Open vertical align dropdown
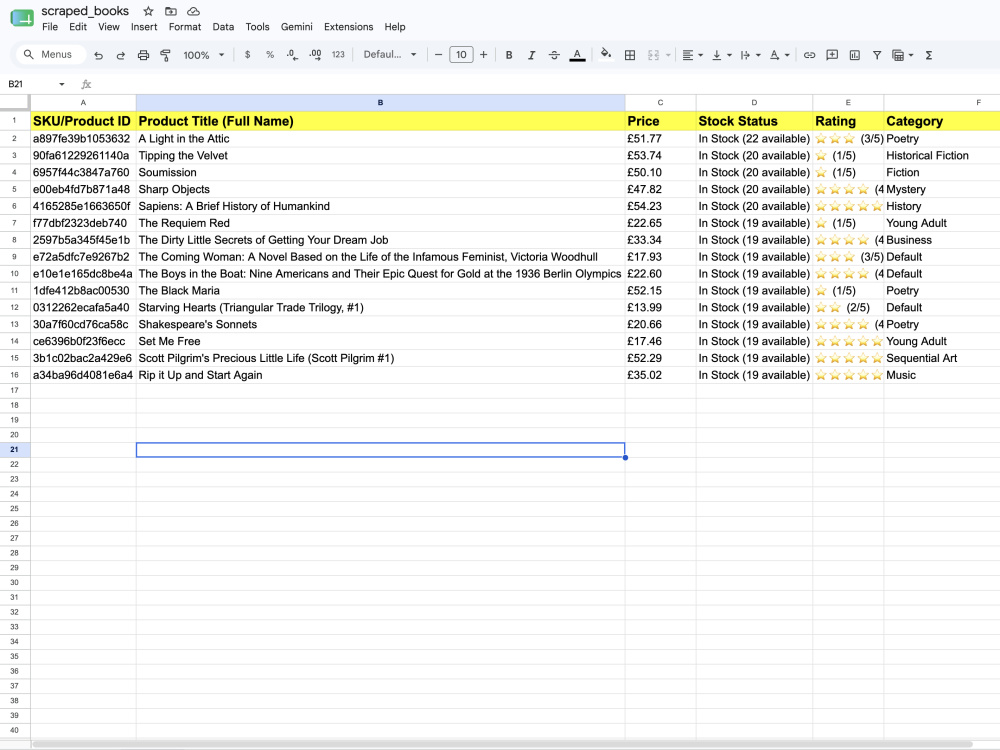The height and width of the screenshot is (750, 1000). (721, 55)
